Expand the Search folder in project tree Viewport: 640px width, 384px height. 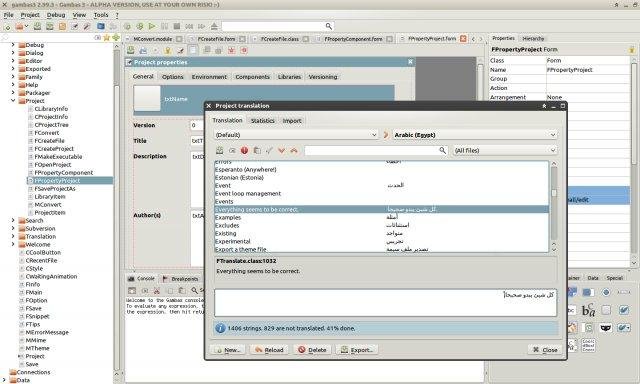[13, 220]
